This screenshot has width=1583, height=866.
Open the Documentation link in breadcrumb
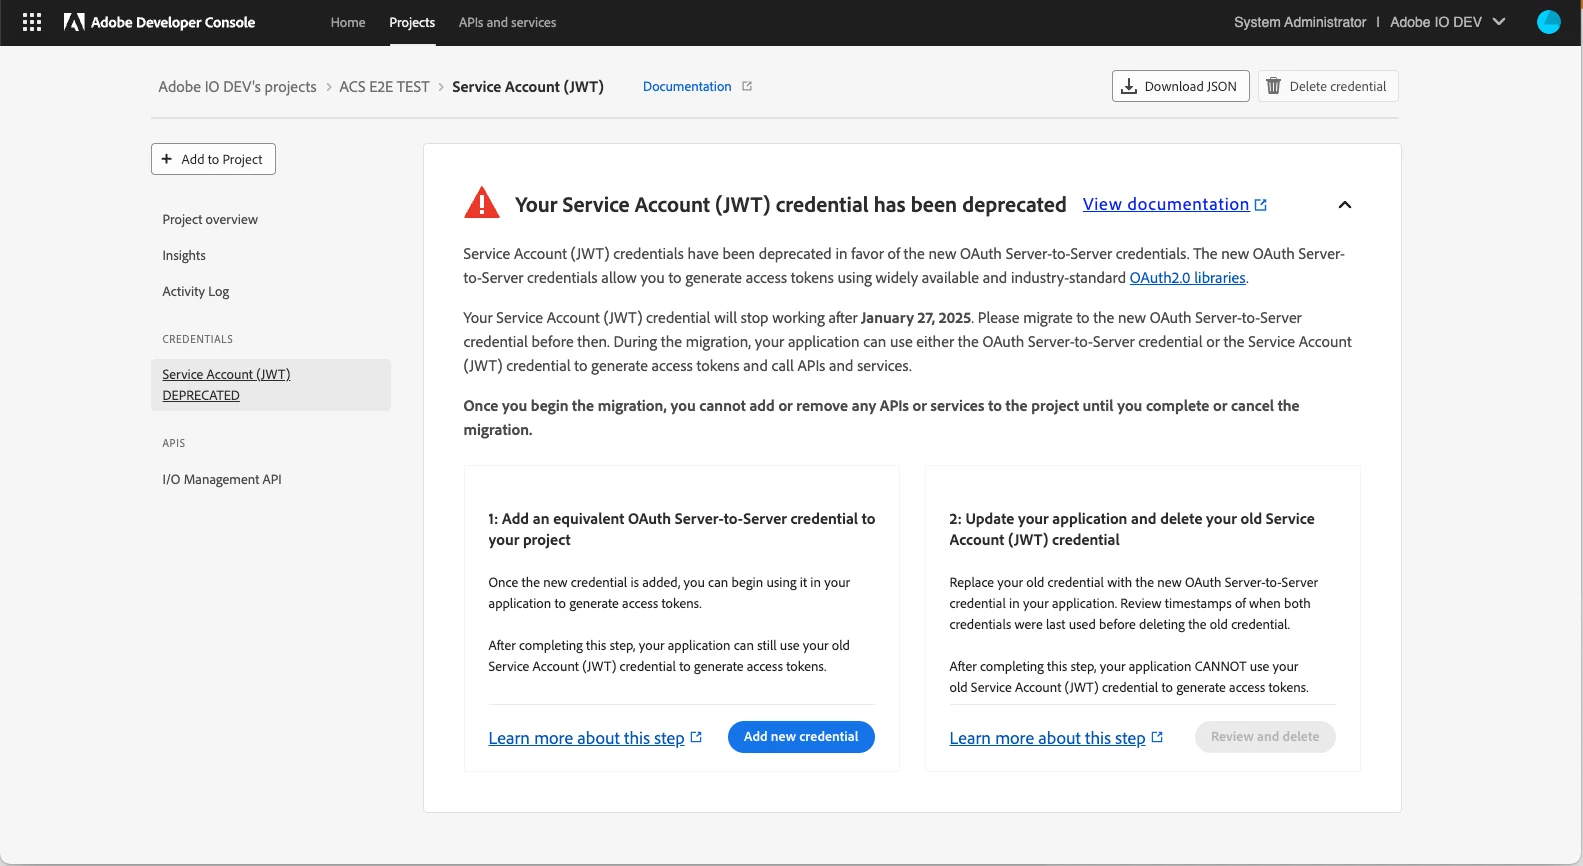(x=687, y=86)
